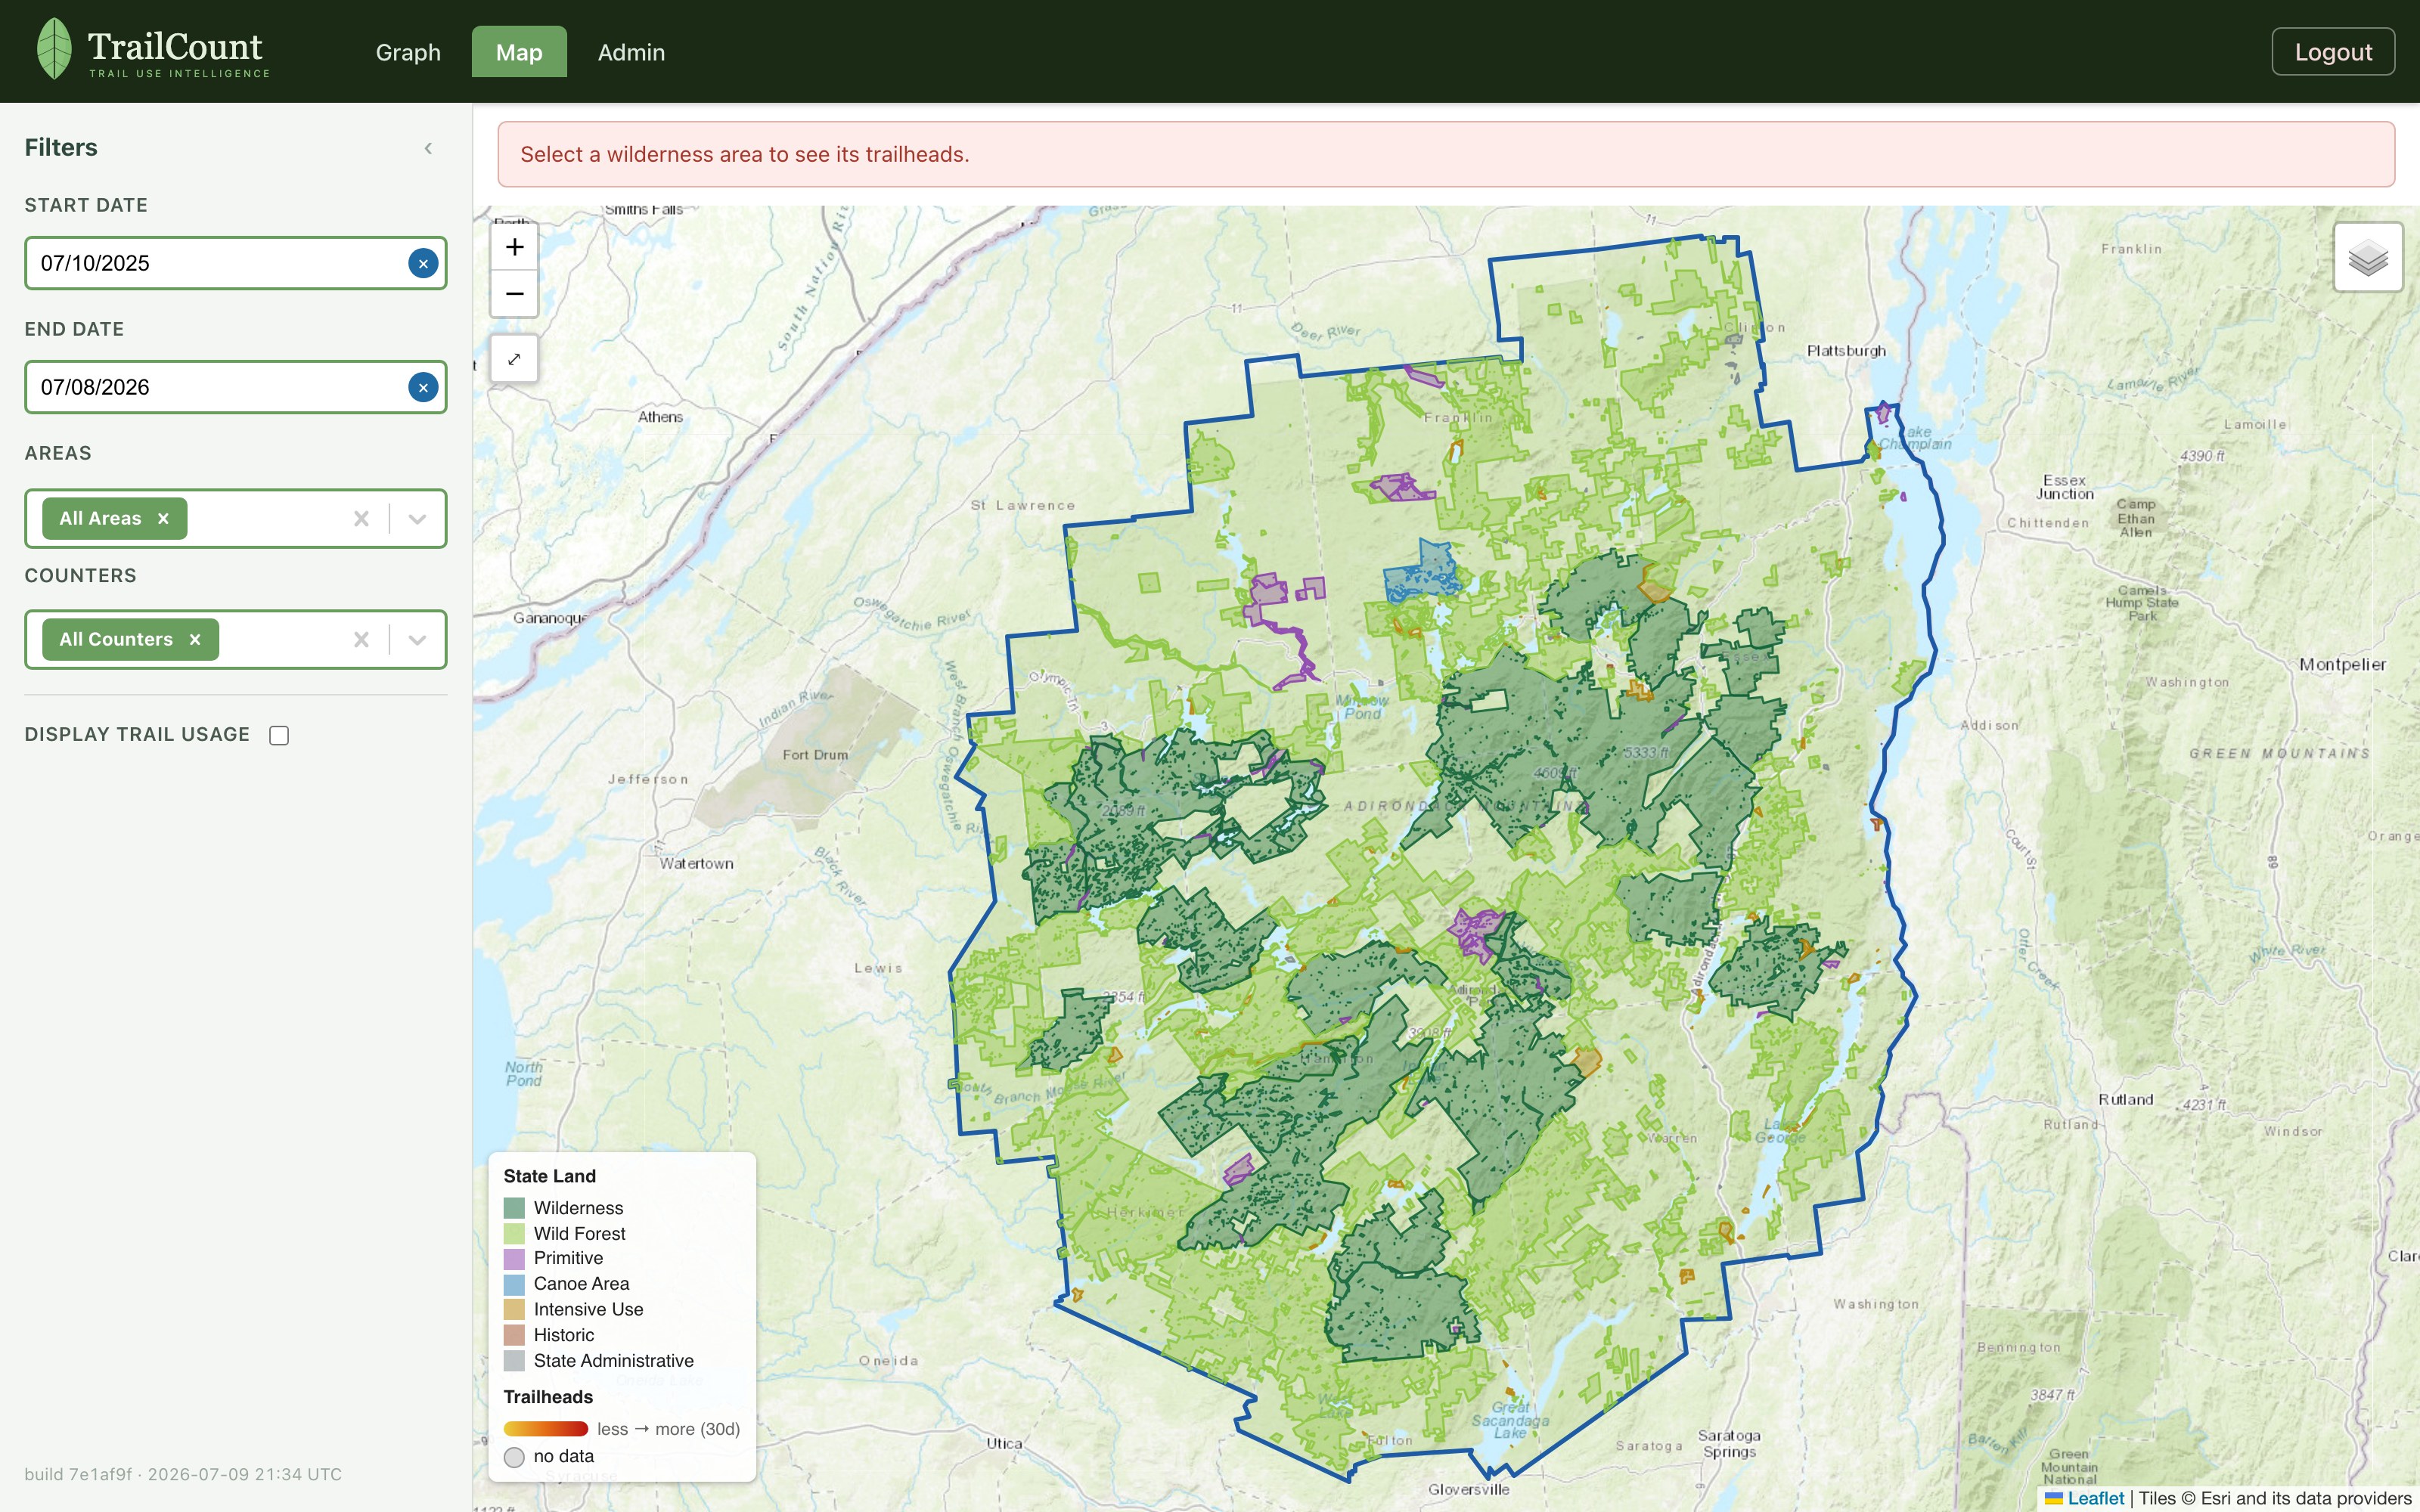Click the trailhead usage gradient bar
Viewport: 2420px width, 1512px height.
click(546, 1429)
